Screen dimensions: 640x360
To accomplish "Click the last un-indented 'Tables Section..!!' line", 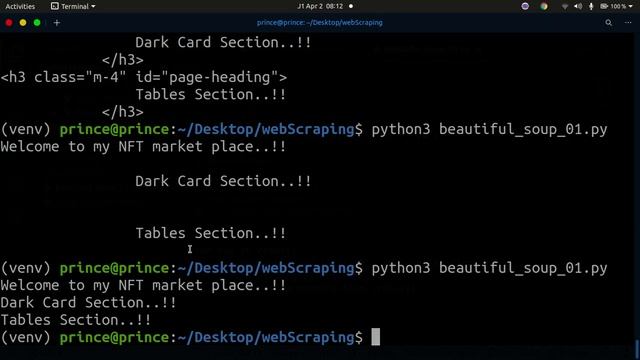I will click(x=76, y=320).
